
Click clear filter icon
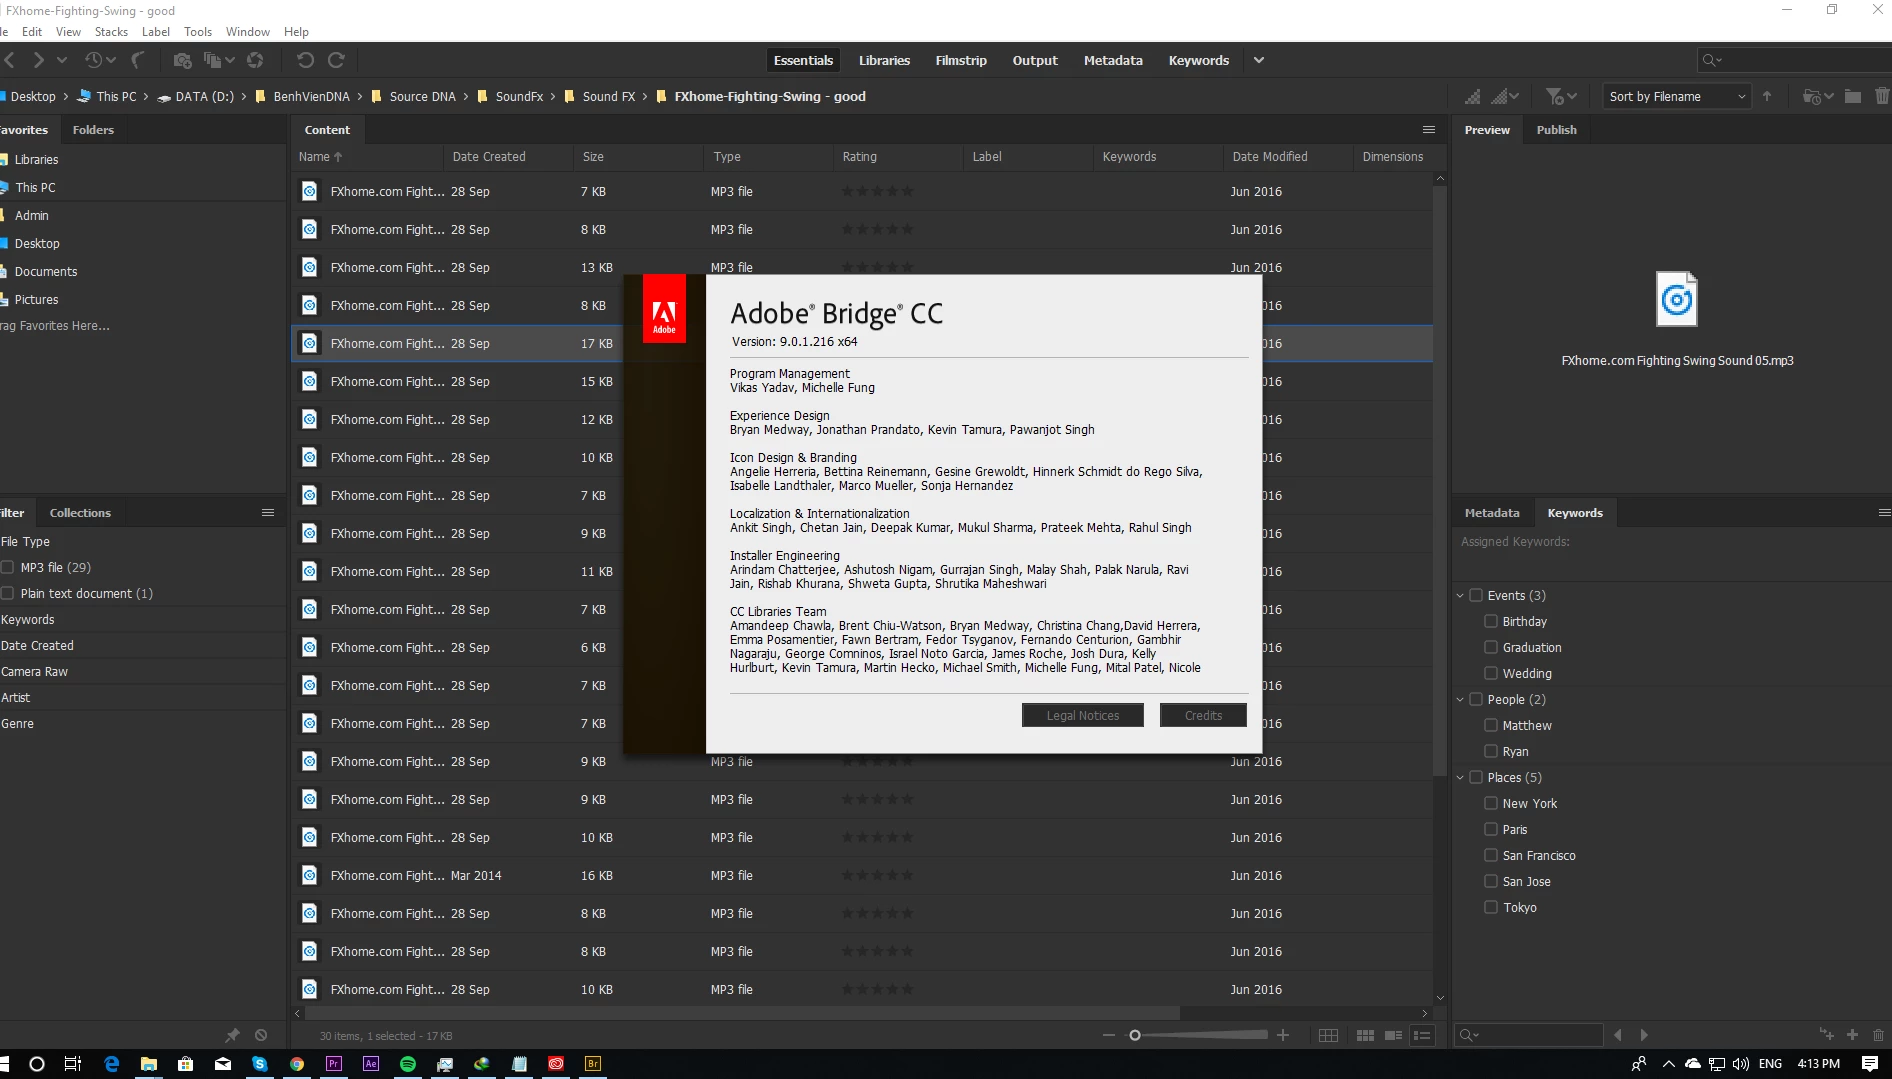[x=261, y=1035]
